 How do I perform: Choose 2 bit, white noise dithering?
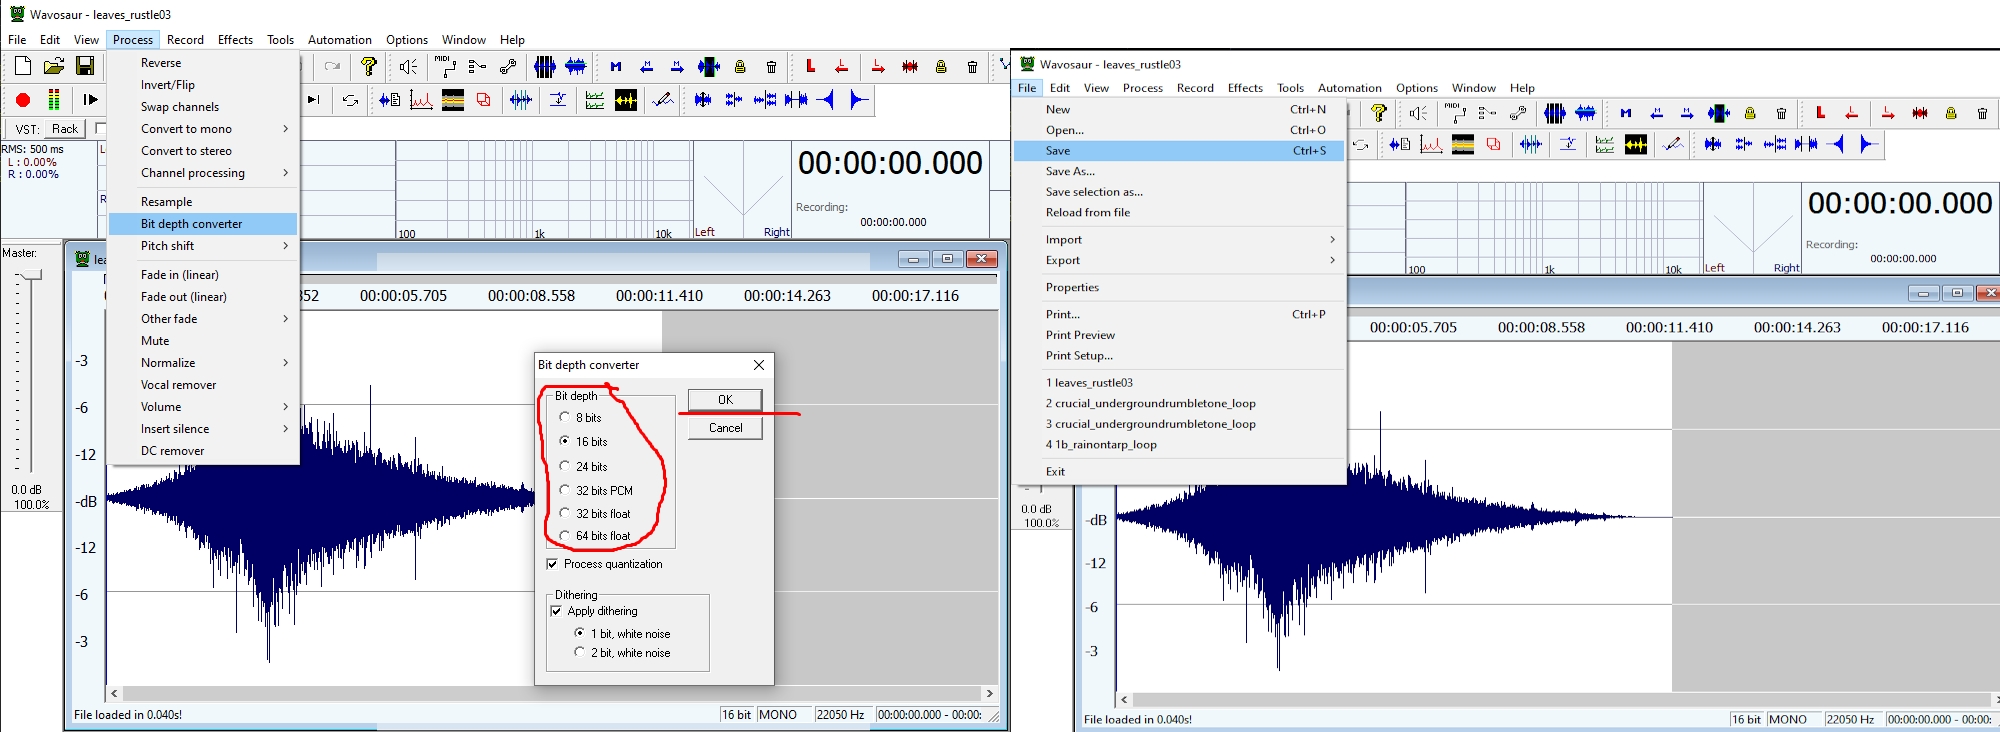(579, 652)
